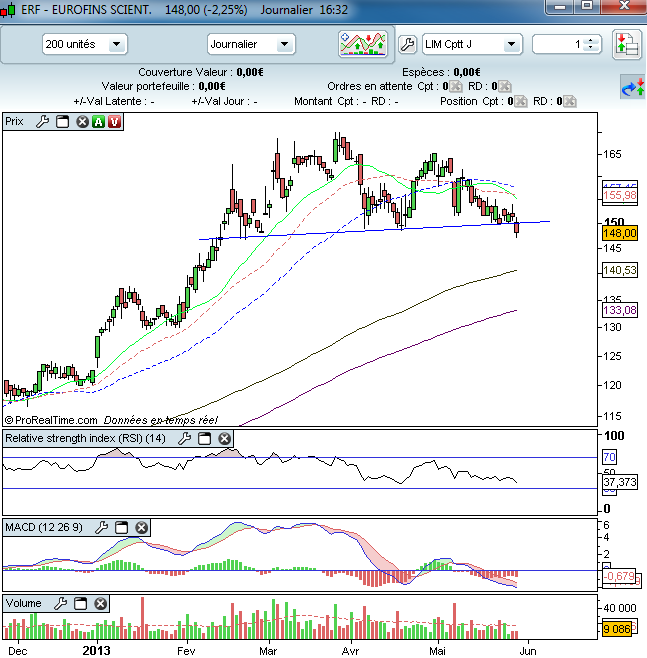This screenshot has height=658, width=647.
Task: Open the indicators and trading systems icon
Action: point(363,44)
